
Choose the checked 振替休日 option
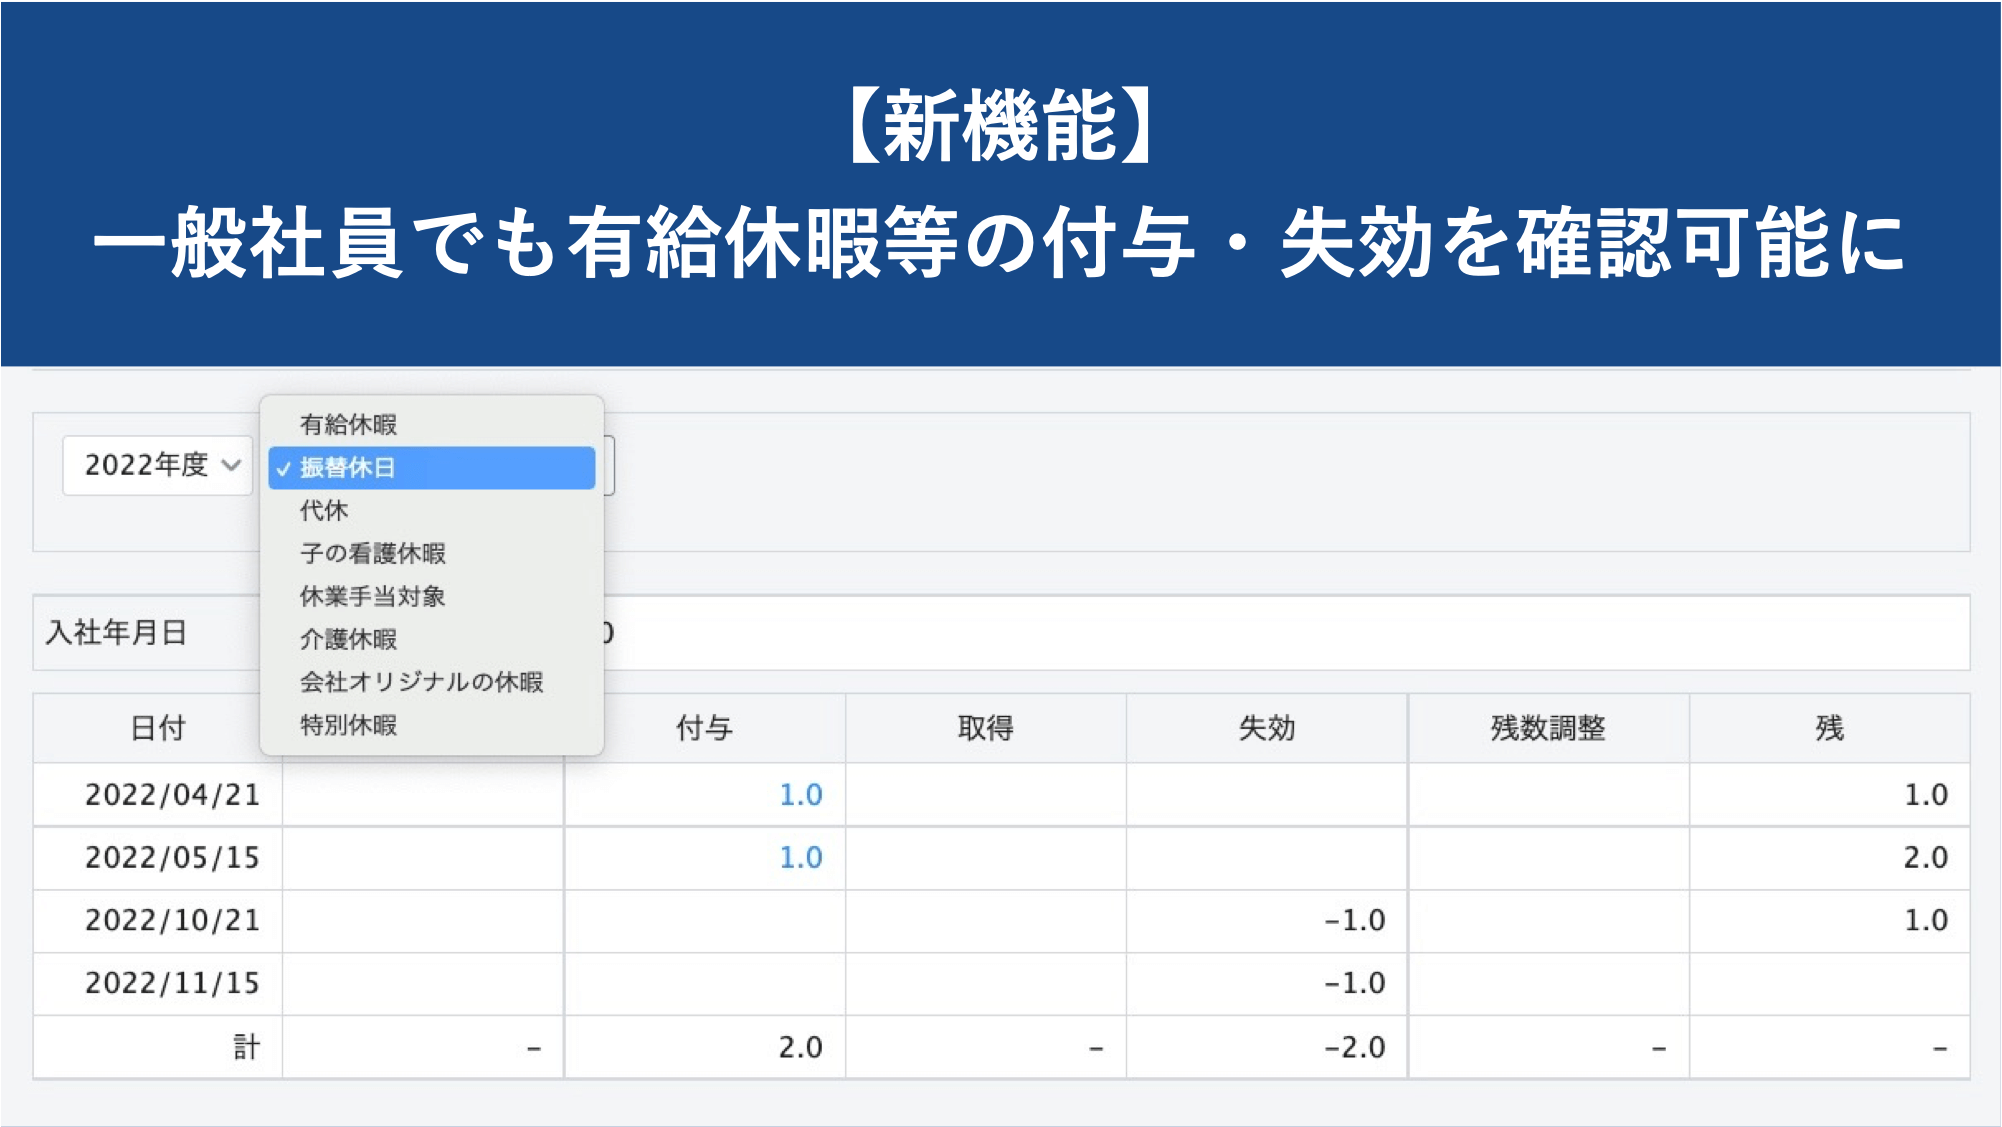(431, 468)
